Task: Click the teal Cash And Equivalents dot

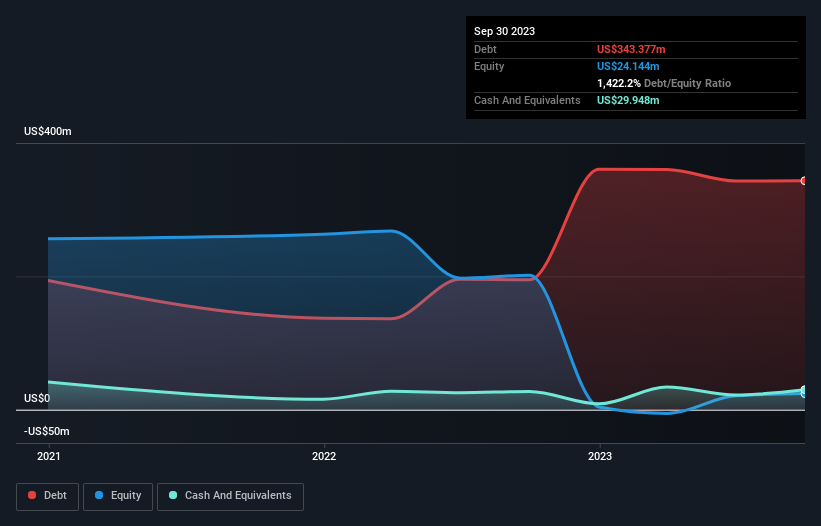Action: [173, 495]
